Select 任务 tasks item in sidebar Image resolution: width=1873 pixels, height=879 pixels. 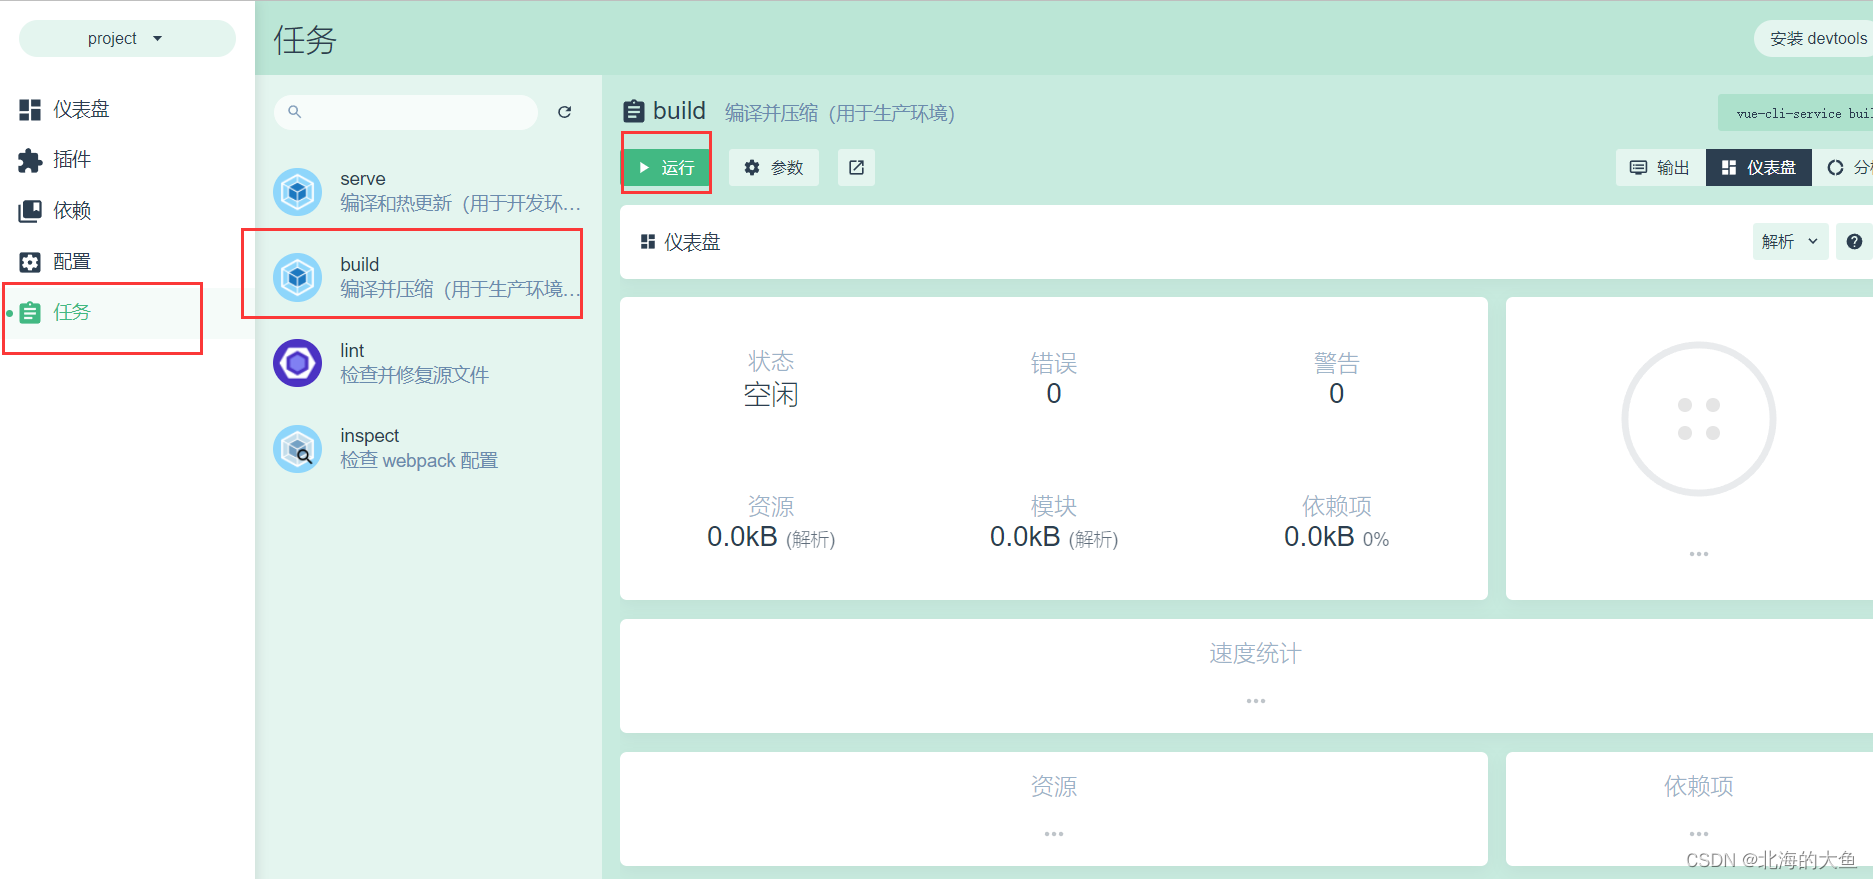(127, 313)
